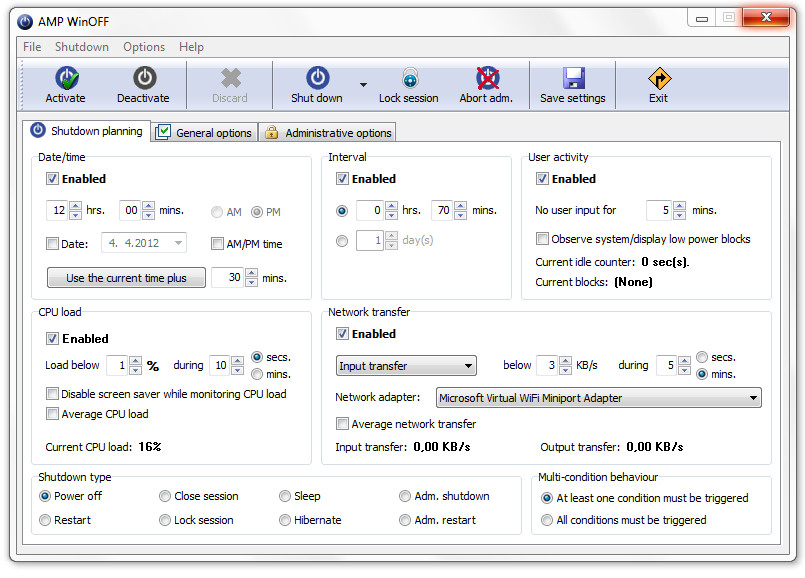Uncheck CPU load Enabled checkbox
805x578 pixels.
coord(52,338)
